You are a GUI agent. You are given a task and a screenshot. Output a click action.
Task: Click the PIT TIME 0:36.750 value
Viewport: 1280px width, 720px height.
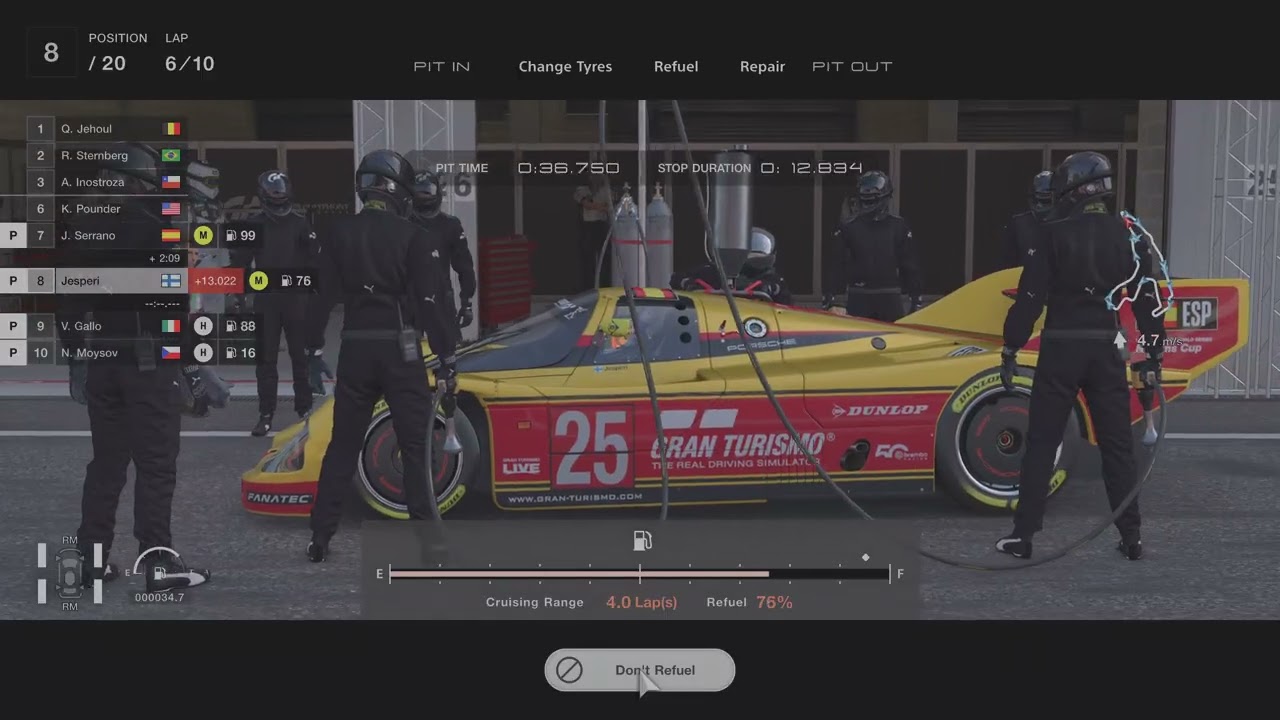568,168
